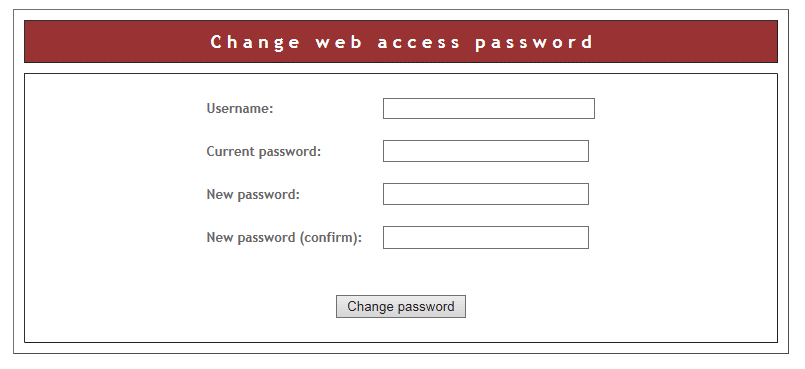
Task: Click the Change password button
Action: click(x=401, y=306)
